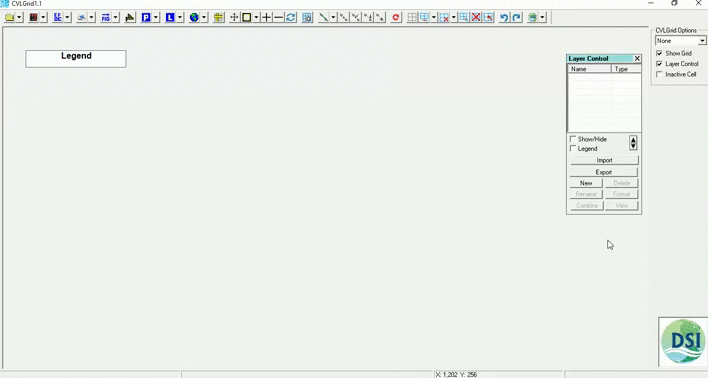The height and width of the screenshot is (378, 708).
Task: Click the undo arrow icon
Action: 504,18
